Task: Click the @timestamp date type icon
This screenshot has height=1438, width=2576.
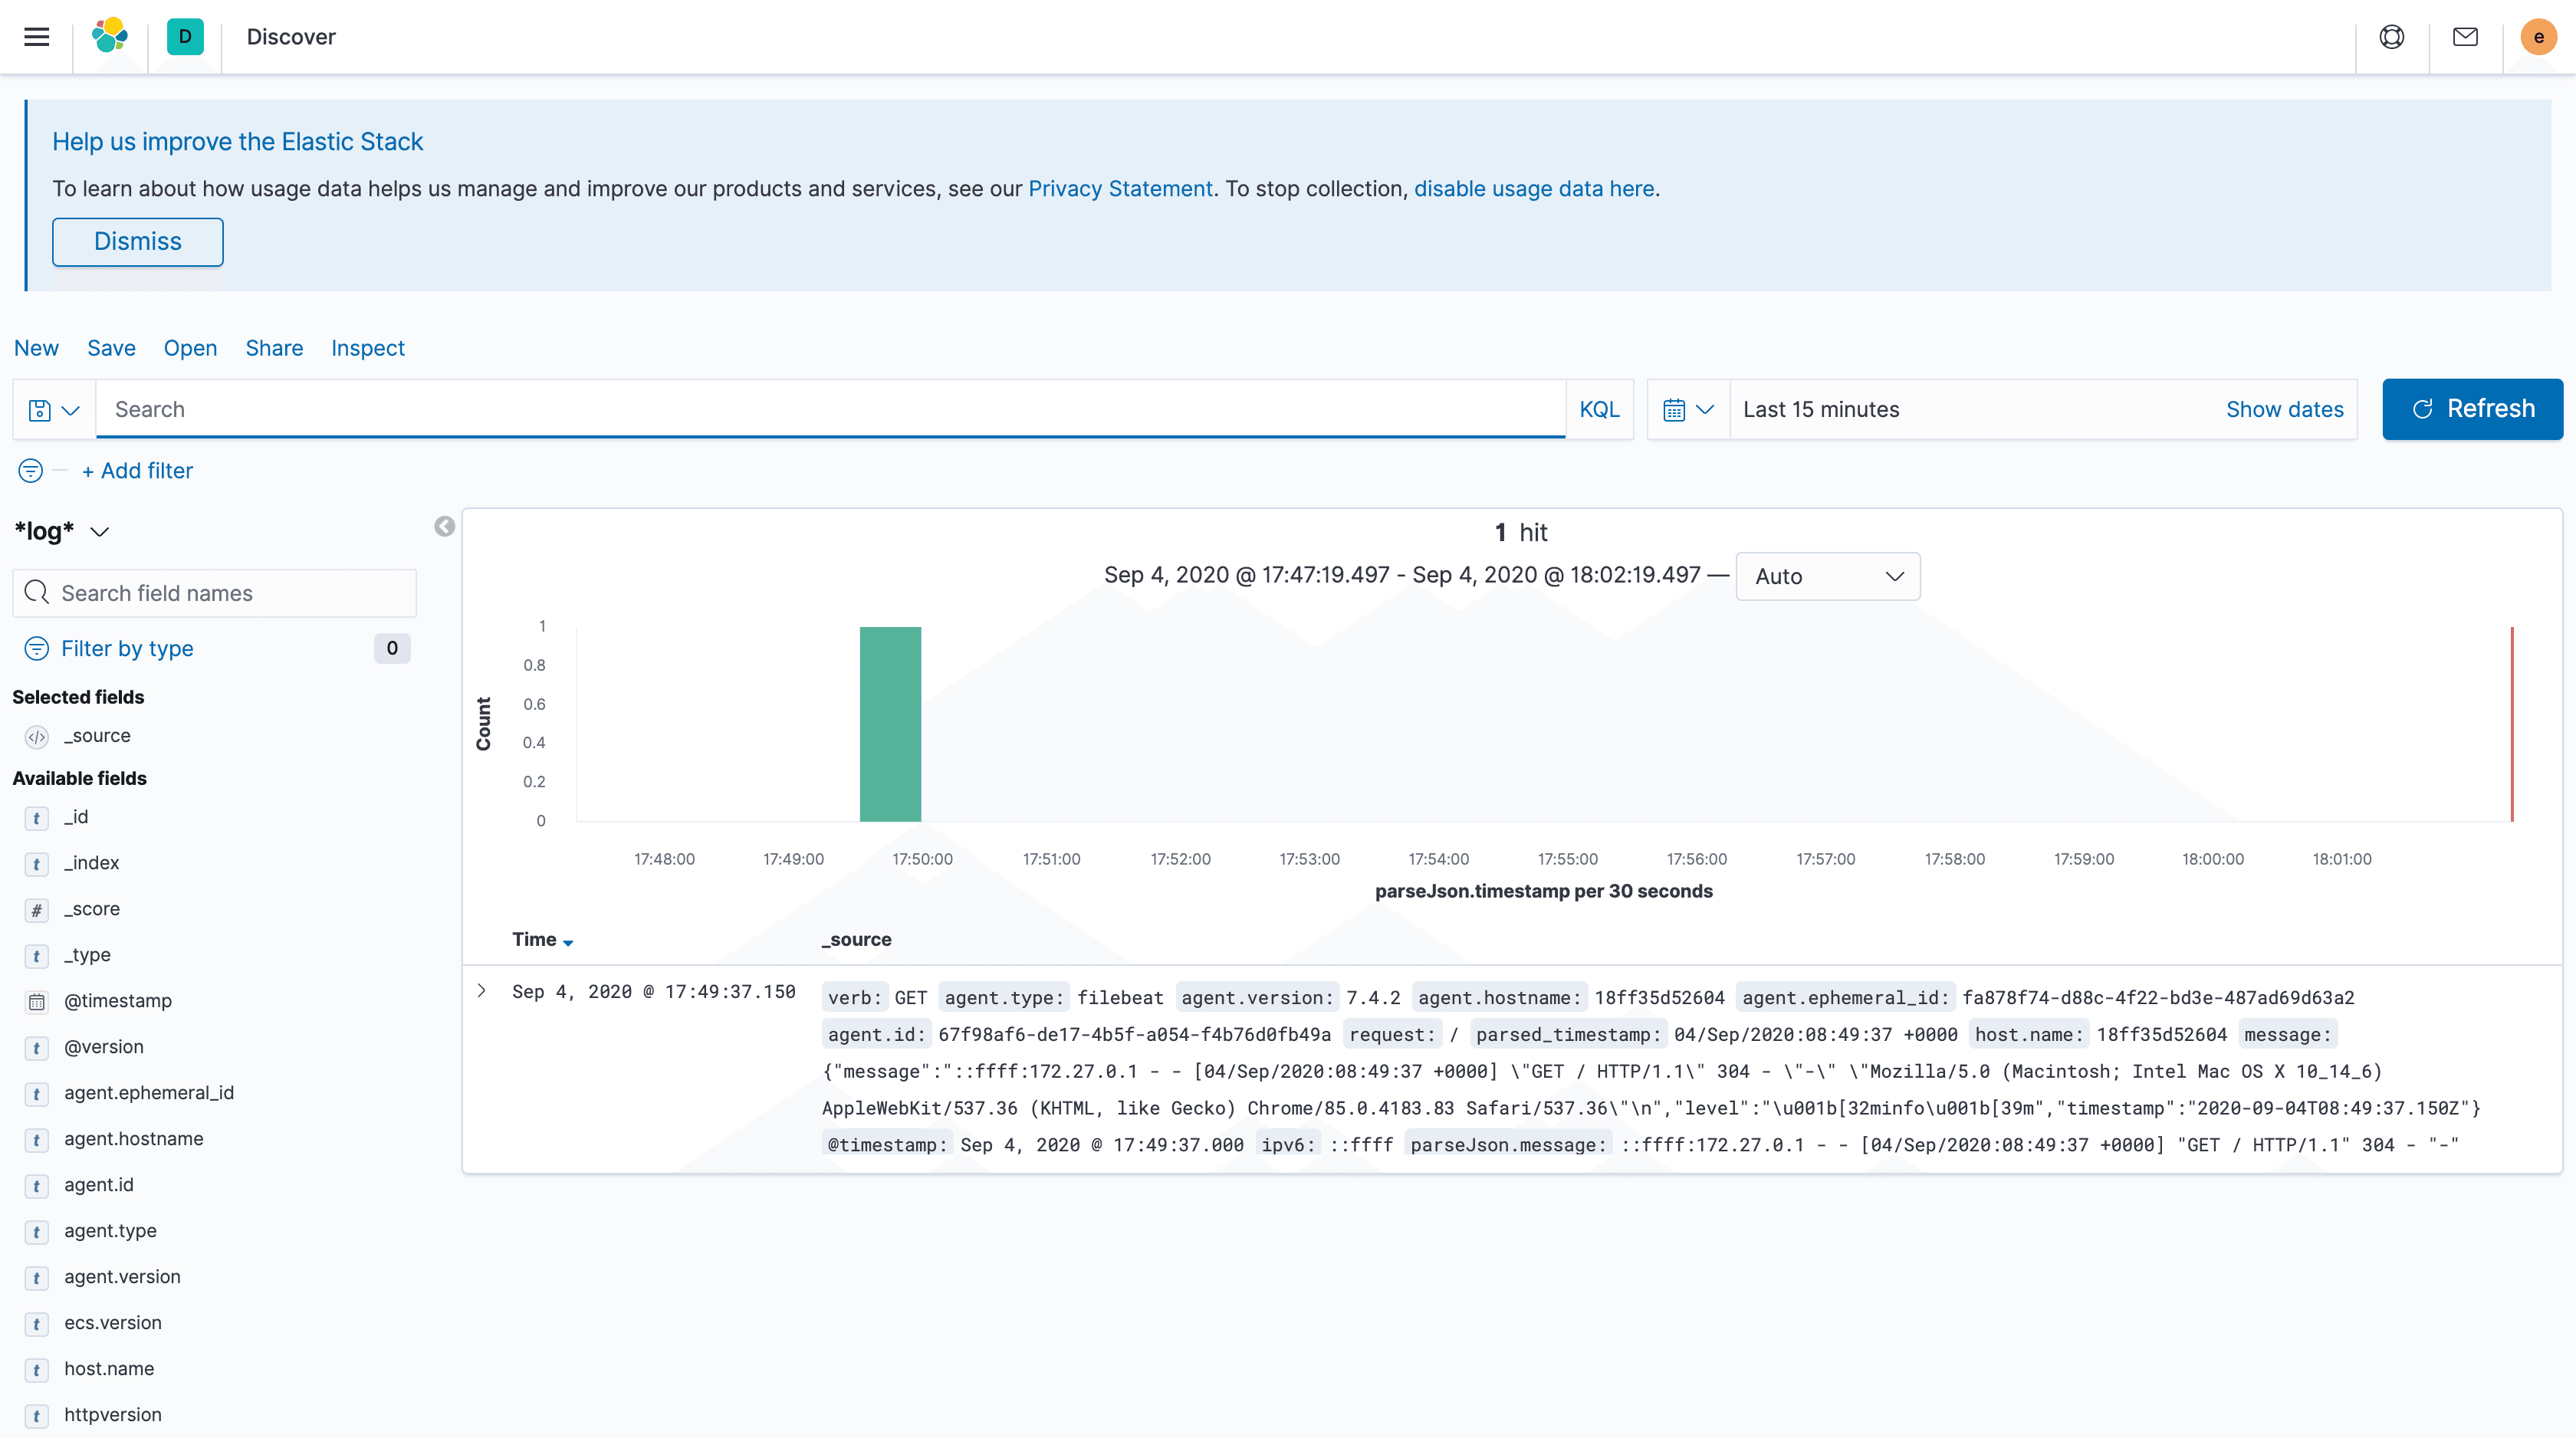Action: point(37,1002)
